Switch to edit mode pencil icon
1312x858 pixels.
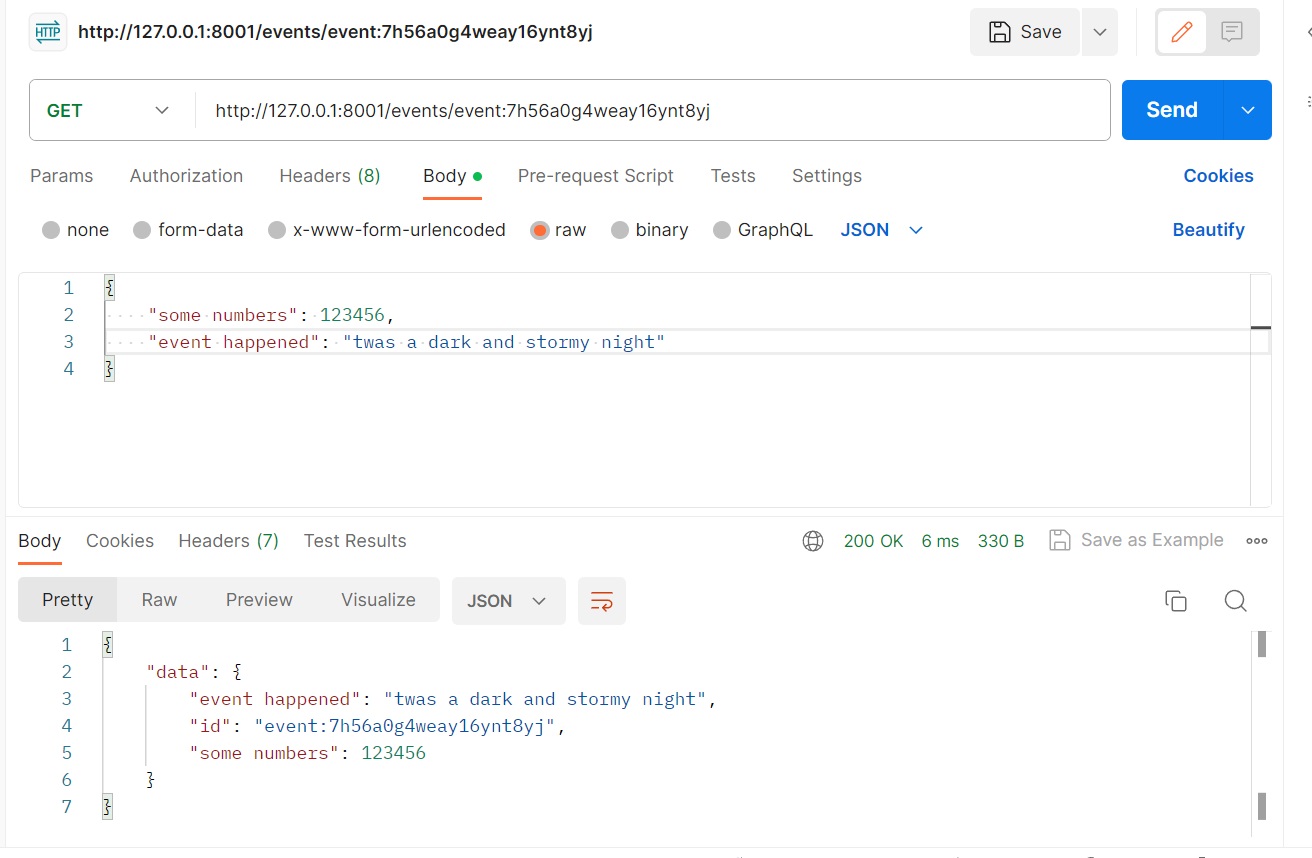pos(1182,32)
